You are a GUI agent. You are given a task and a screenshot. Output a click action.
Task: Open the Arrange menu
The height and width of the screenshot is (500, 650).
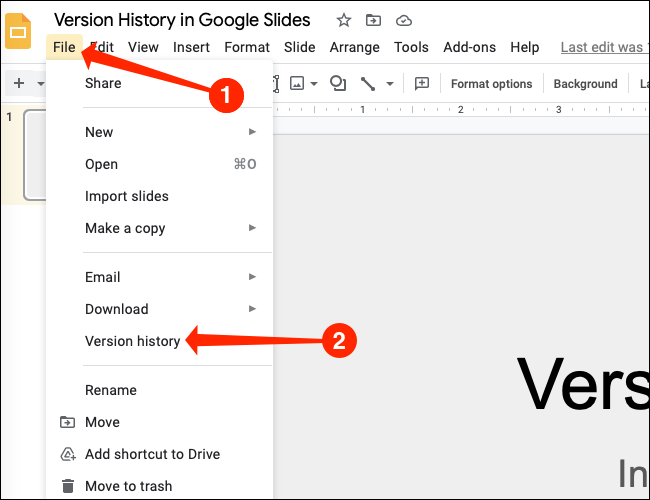click(x=354, y=47)
